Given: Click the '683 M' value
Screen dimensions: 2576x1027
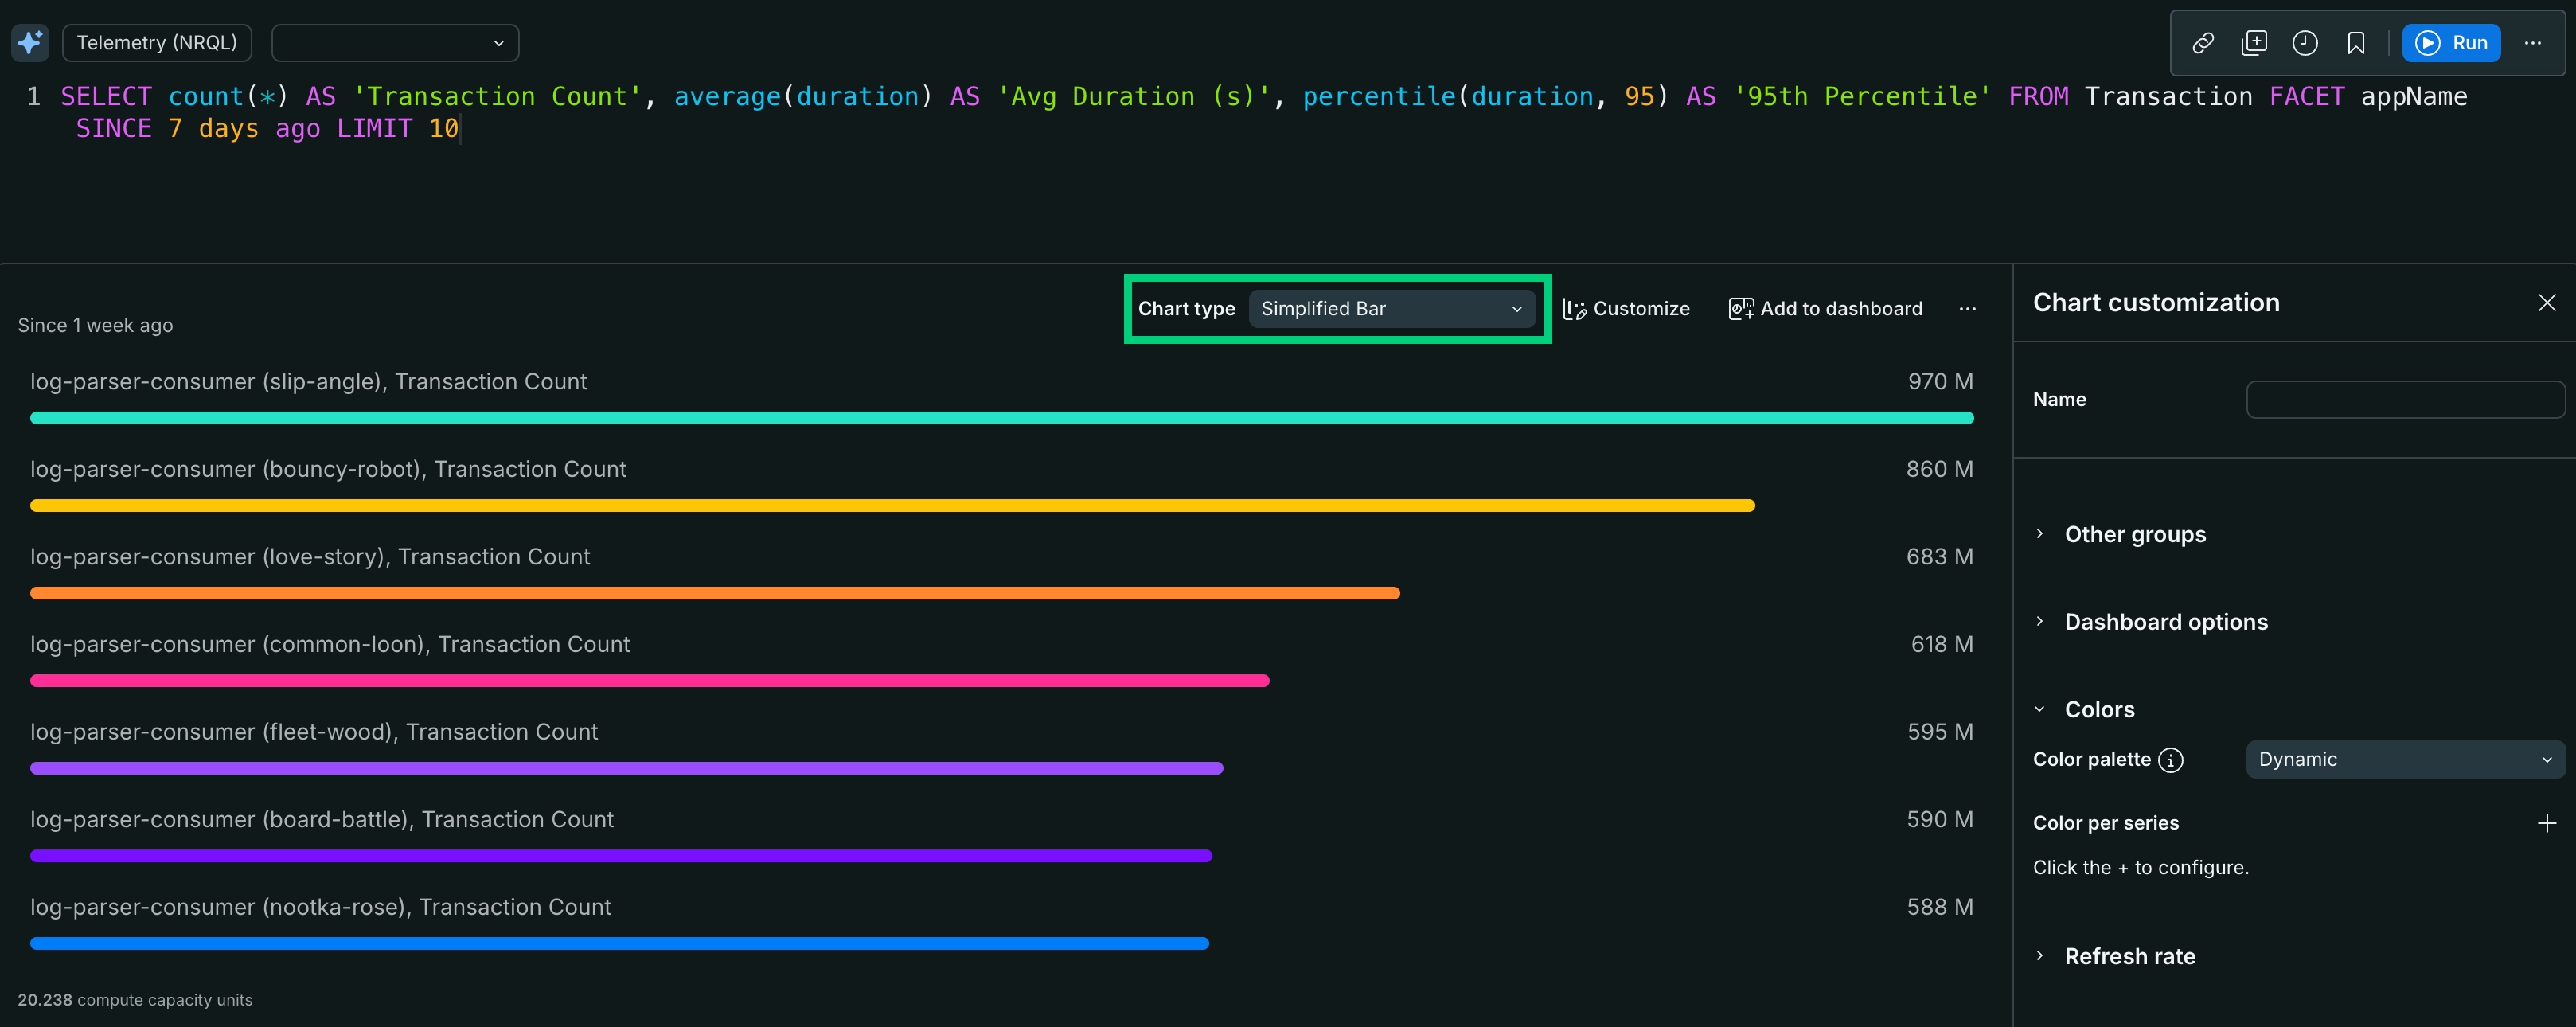Looking at the screenshot, I should 1939,557.
